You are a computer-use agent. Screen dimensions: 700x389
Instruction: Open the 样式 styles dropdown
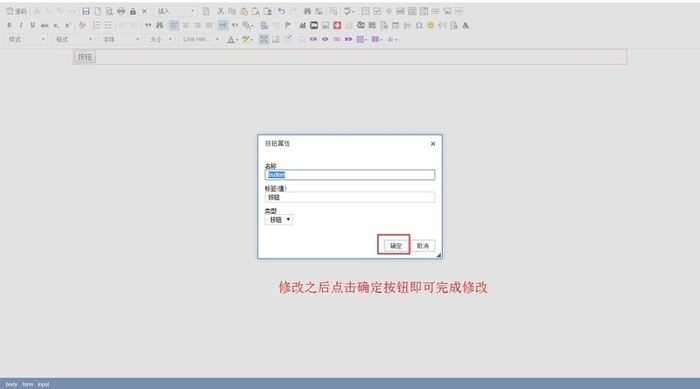pyautogui.click(x=26, y=39)
